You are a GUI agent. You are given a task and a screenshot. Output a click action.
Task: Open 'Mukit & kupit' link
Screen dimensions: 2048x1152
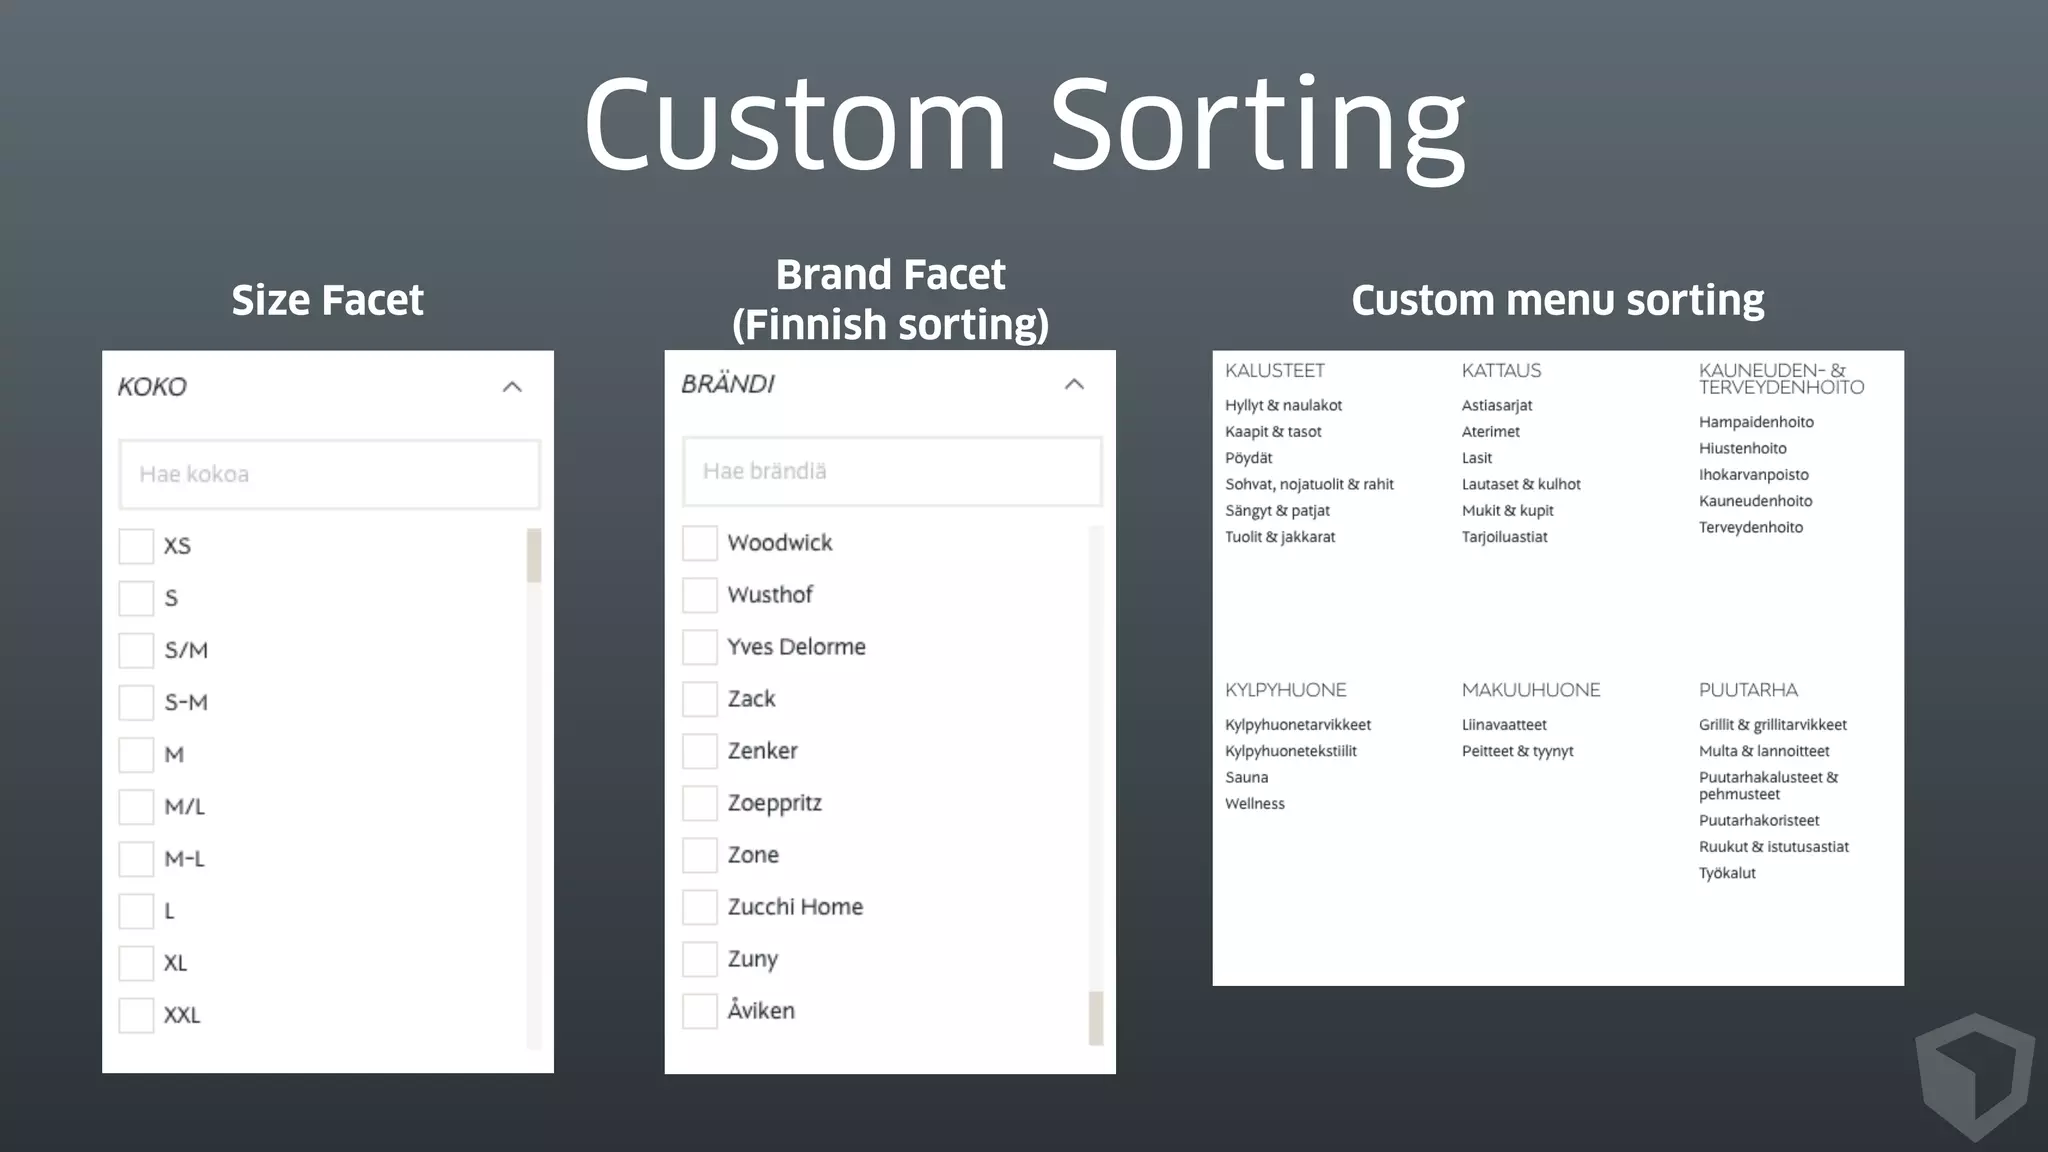1508,510
